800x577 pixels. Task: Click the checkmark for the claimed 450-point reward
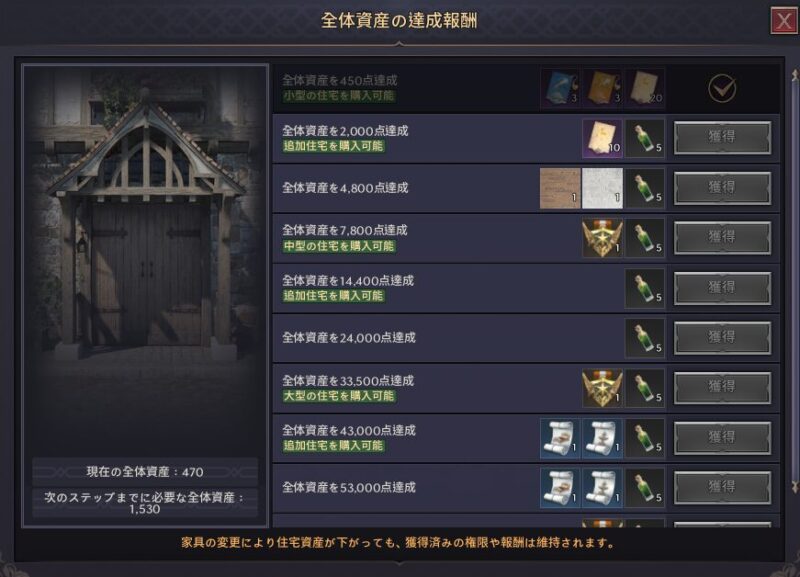tap(722, 88)
